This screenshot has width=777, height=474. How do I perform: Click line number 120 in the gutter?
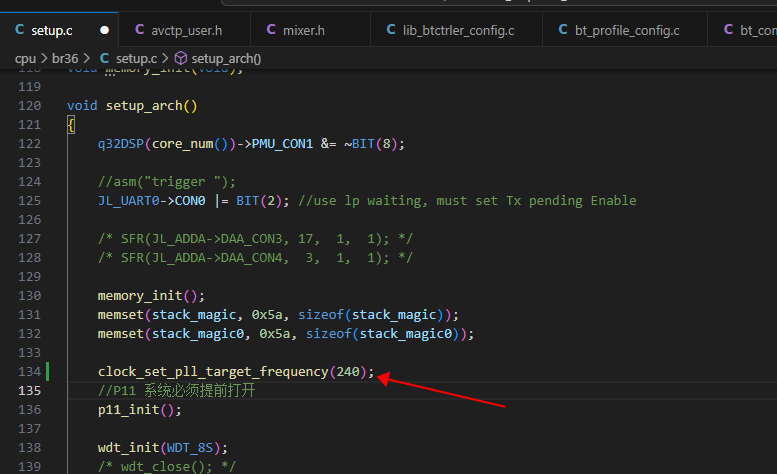pos(29,105)
